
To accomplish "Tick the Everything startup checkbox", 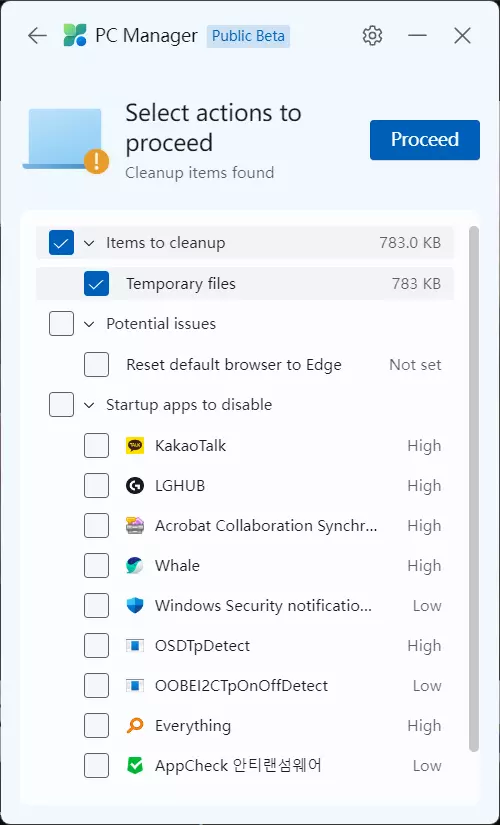I will [x=96, y=726].
